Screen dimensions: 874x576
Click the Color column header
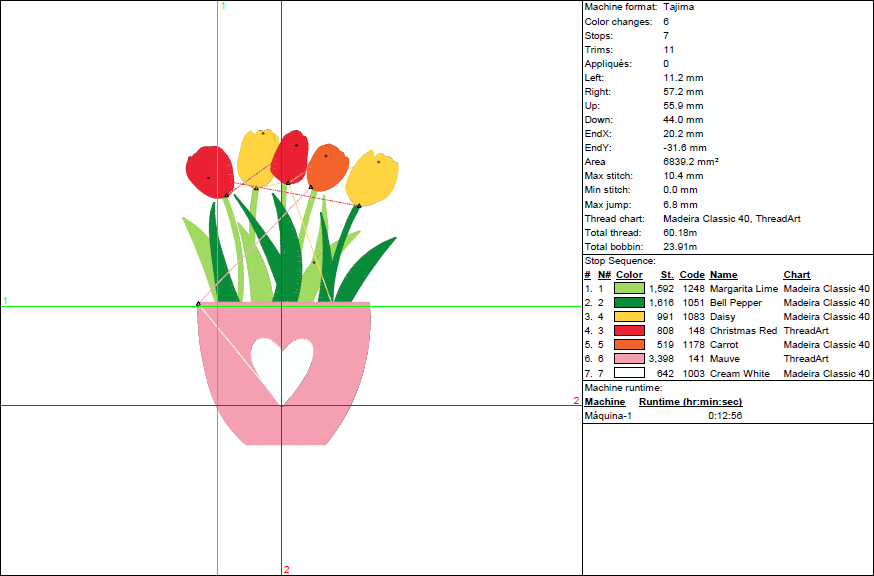pos(629,275)
